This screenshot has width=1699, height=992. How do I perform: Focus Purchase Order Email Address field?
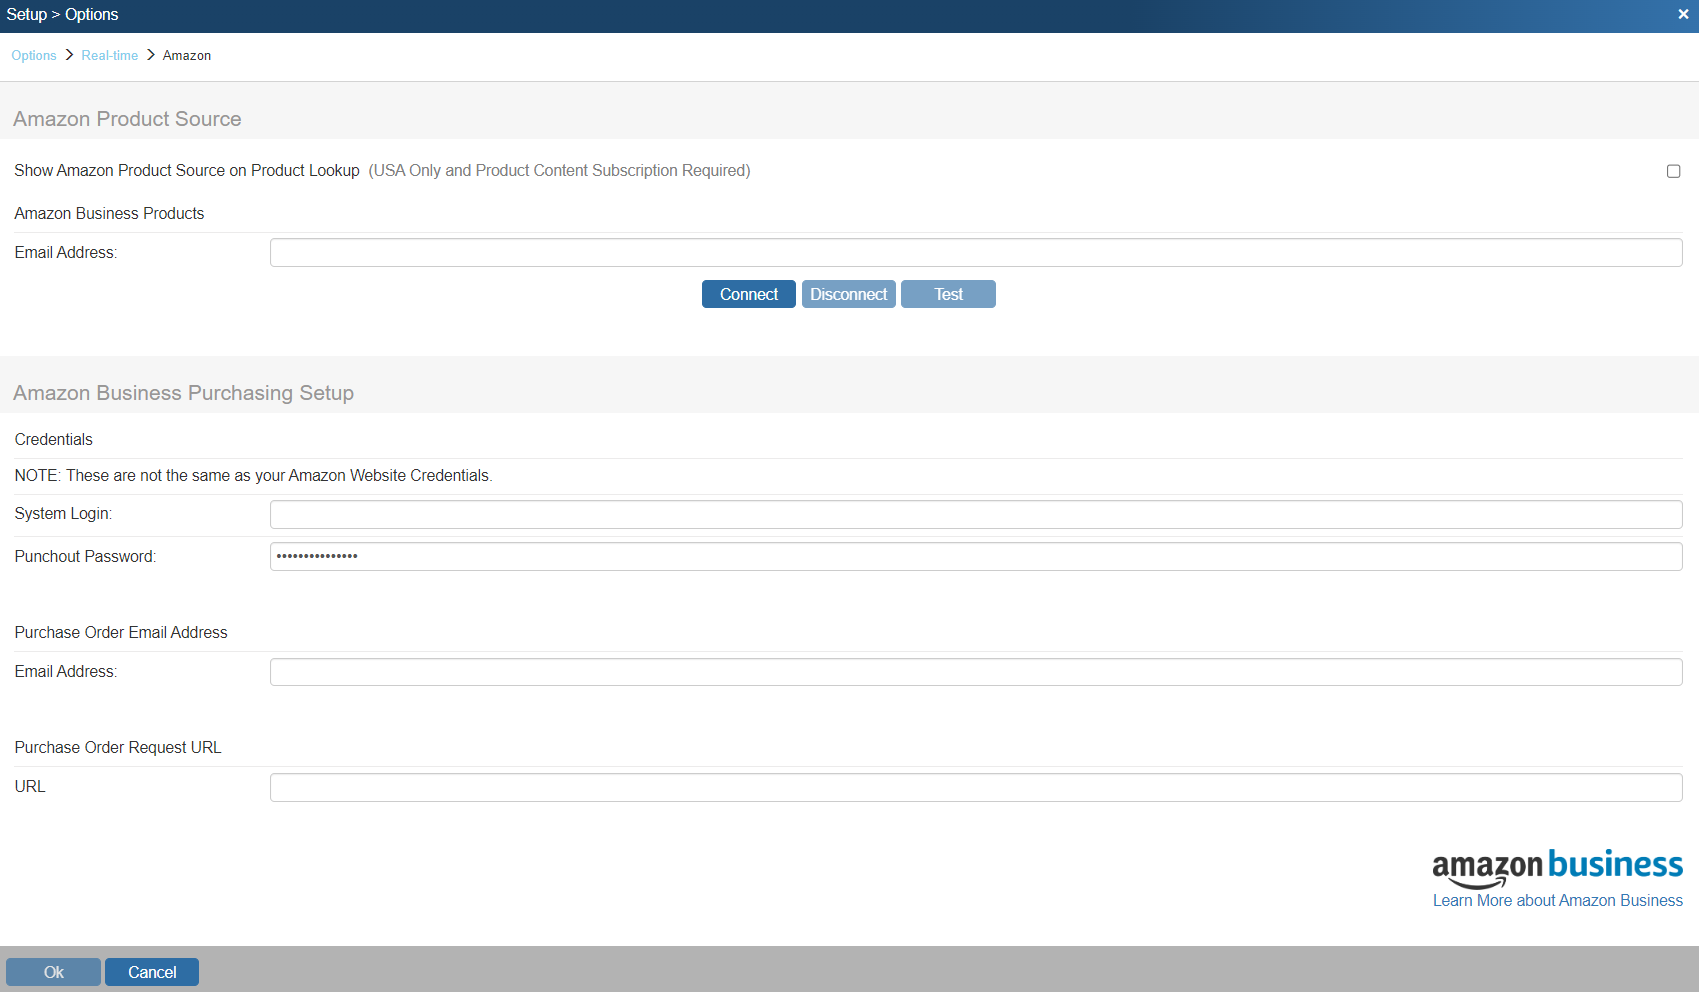pyautogui.click(x=976, y=672)
